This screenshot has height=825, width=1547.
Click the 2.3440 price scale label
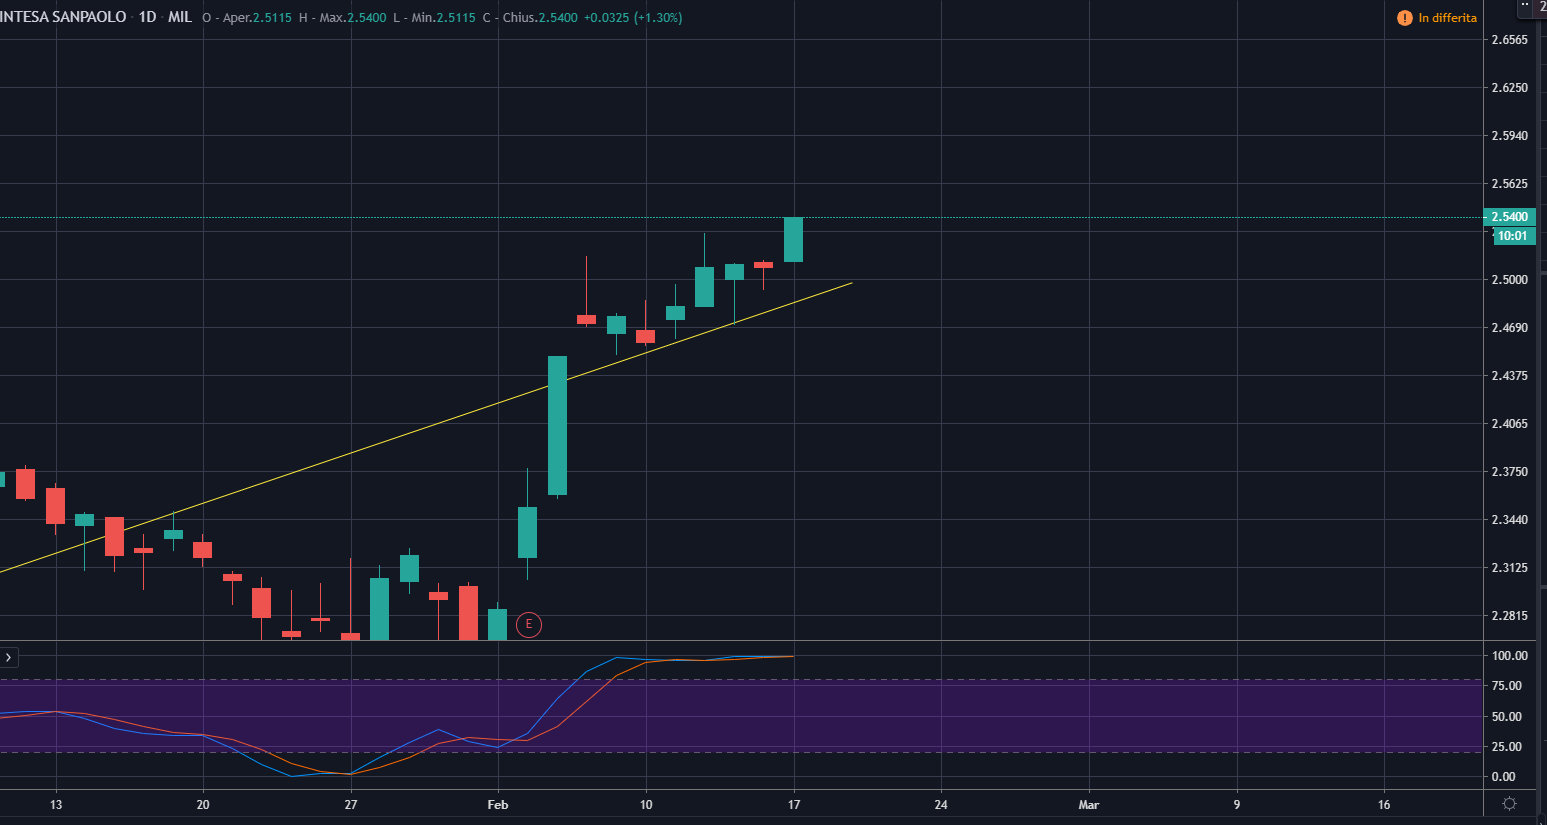[x=1510, y=520]
